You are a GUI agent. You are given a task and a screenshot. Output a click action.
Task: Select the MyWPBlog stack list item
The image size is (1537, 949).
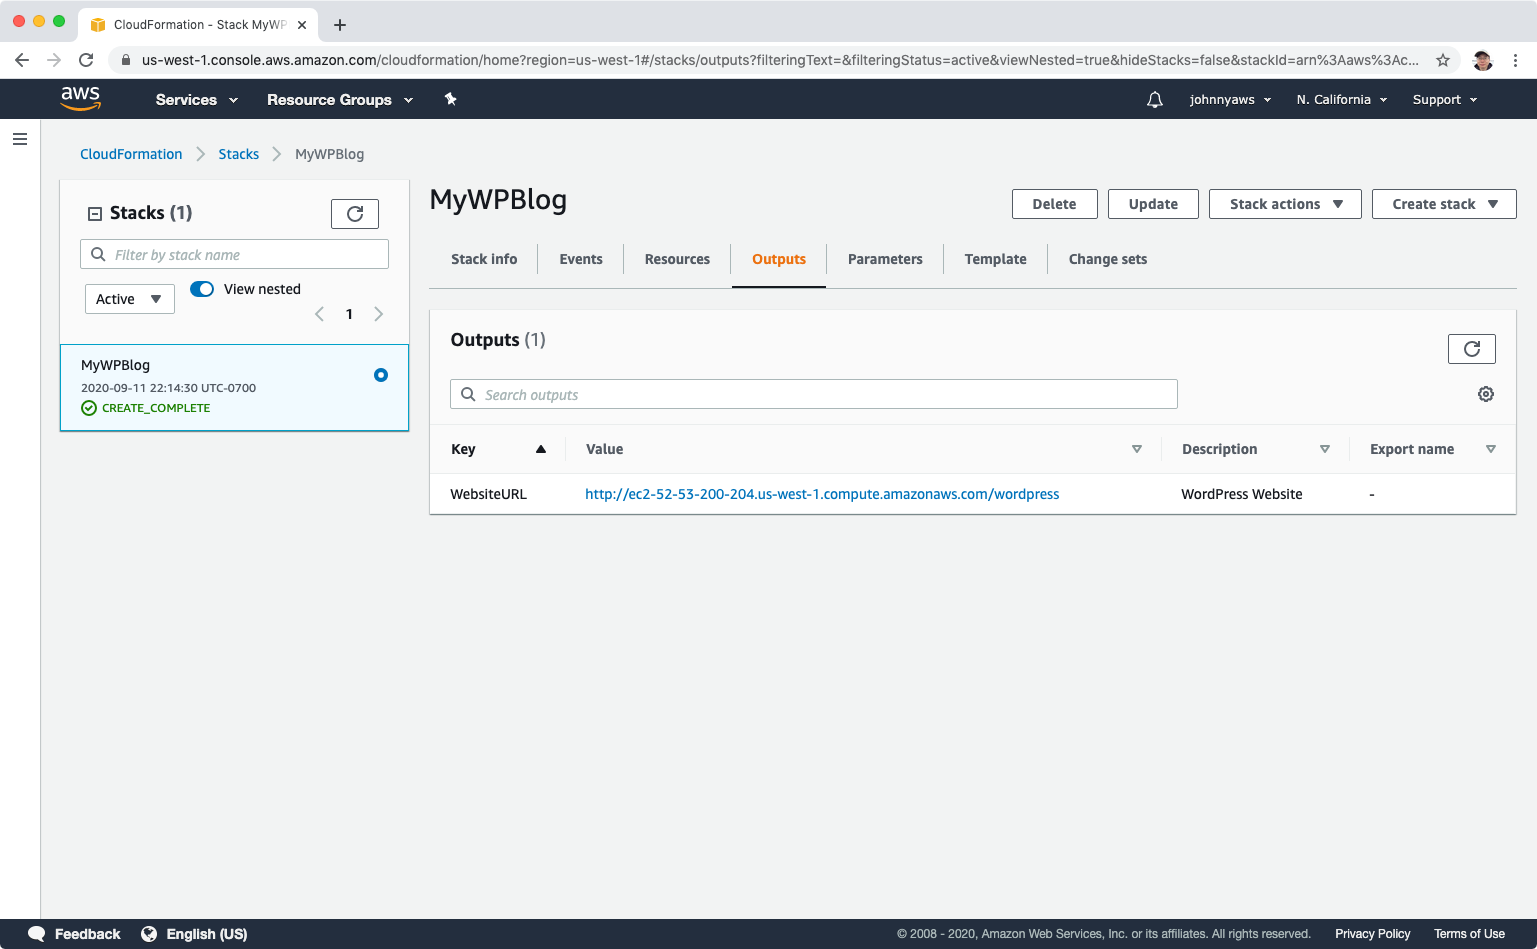[x=235, y=388]
